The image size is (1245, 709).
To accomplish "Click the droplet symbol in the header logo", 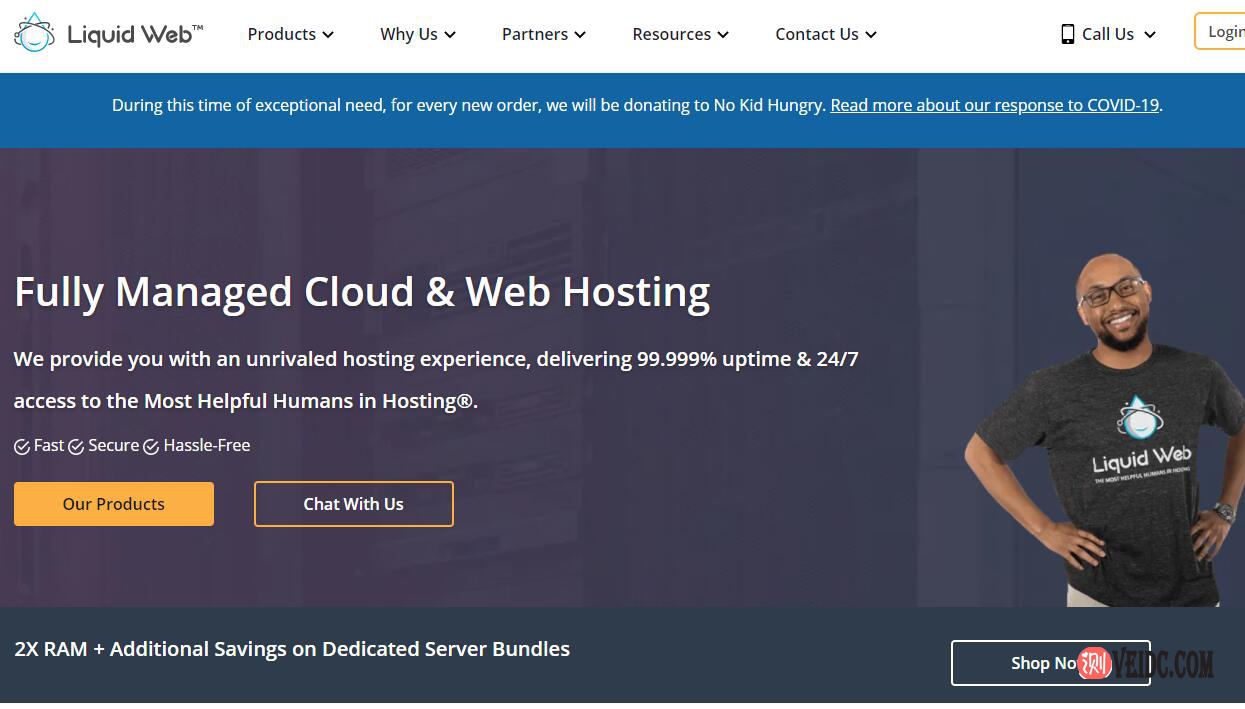I will pos(34,32).
